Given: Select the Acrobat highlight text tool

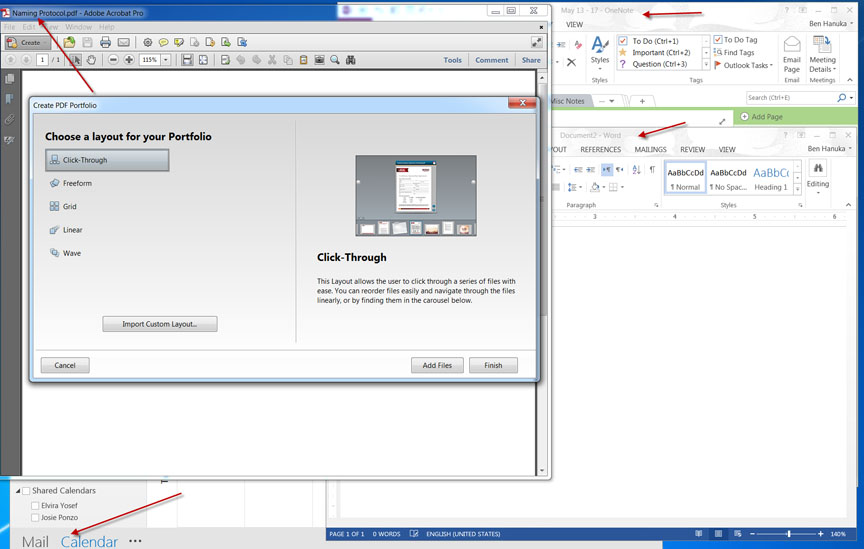Looking at the screenshot, I should (179, 42).
